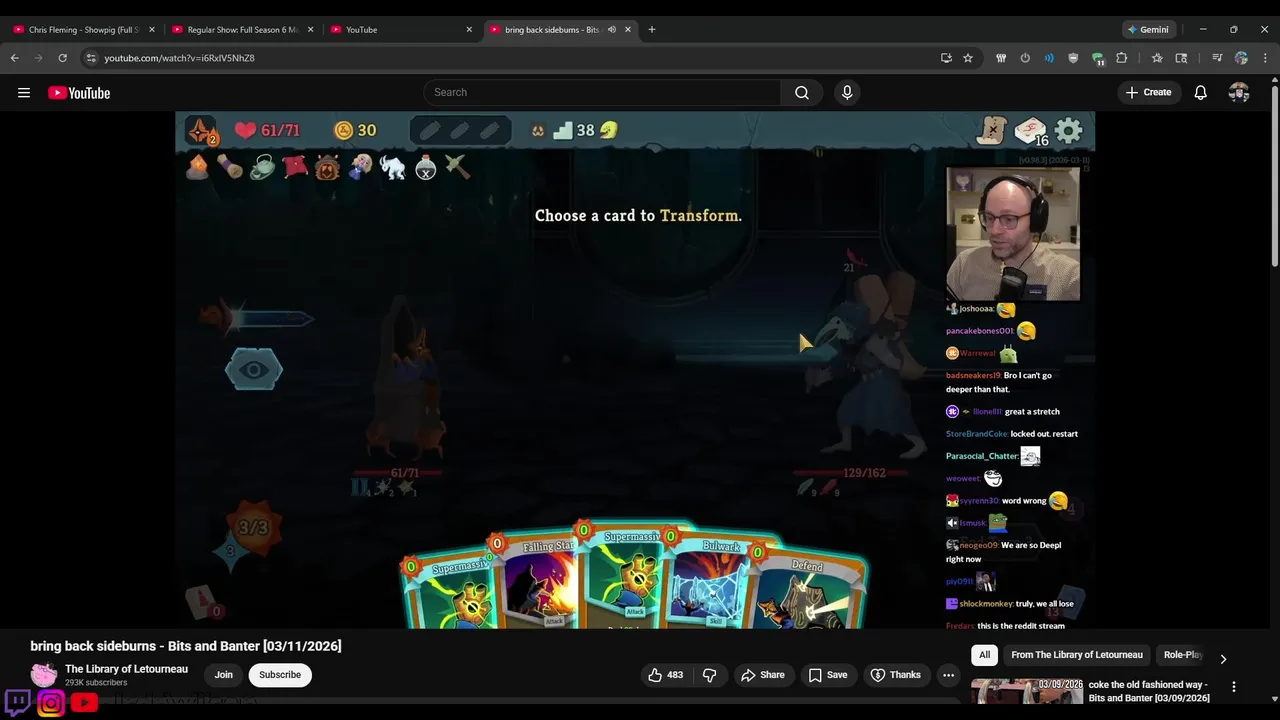Open YouTube notifications bell
This screenshot has width=1280, height=720.
(x=1201, y=92)
